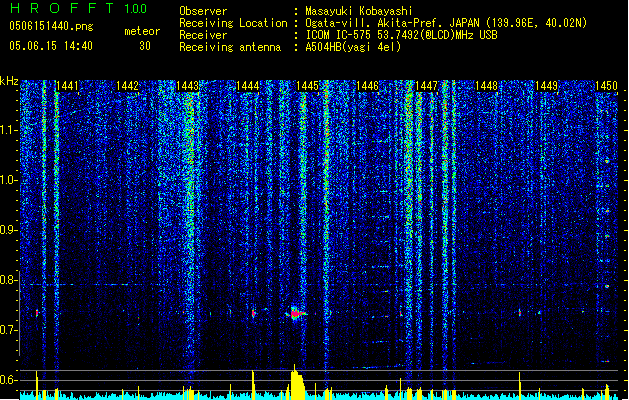Click the timestamp 05.06.15 14:40
629x400 pixels.
click(x=51, y=46)
